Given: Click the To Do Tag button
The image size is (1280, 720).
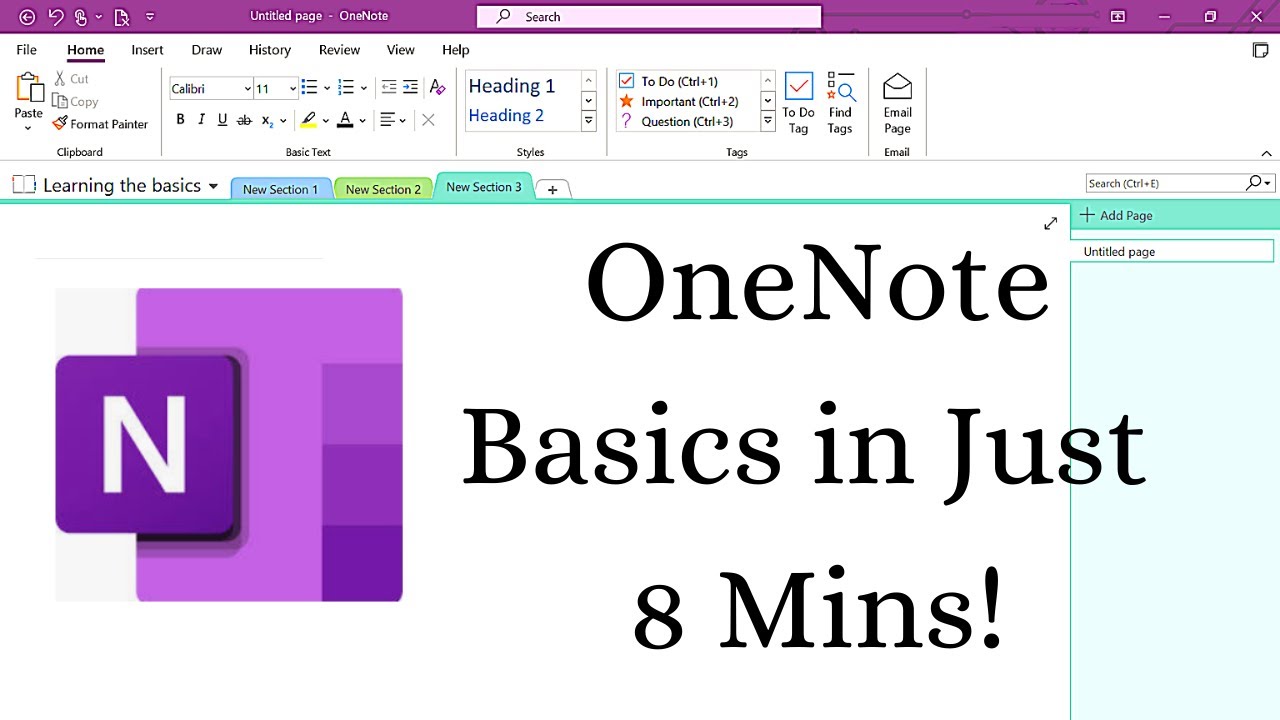Looking at the screenshot, I should 798,103.
